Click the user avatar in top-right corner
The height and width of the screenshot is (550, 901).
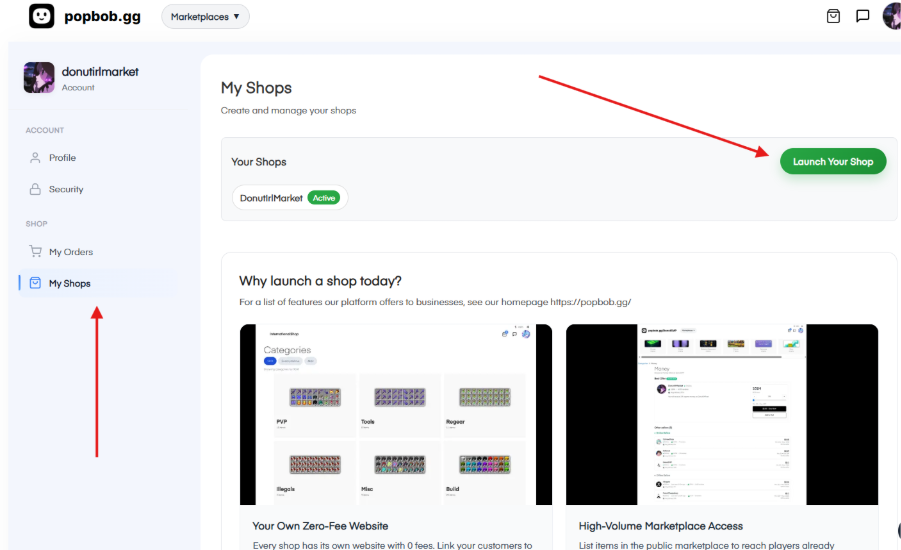click(x=892, y=16)
